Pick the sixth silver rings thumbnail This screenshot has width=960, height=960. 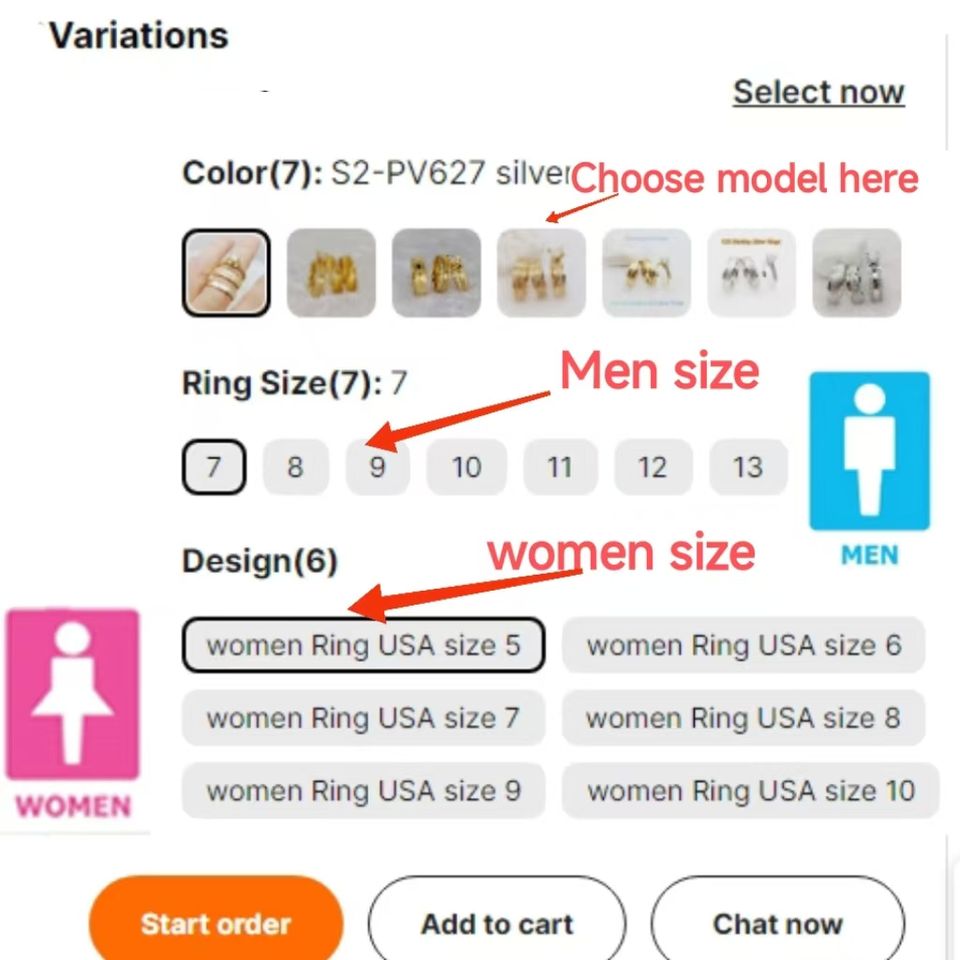[751, 273]
